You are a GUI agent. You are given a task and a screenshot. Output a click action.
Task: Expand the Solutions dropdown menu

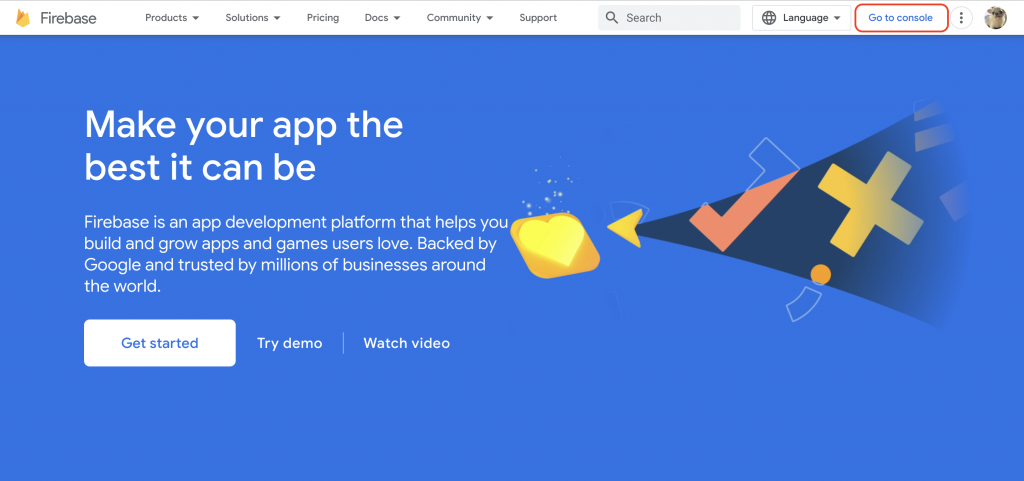click(253, 18)
